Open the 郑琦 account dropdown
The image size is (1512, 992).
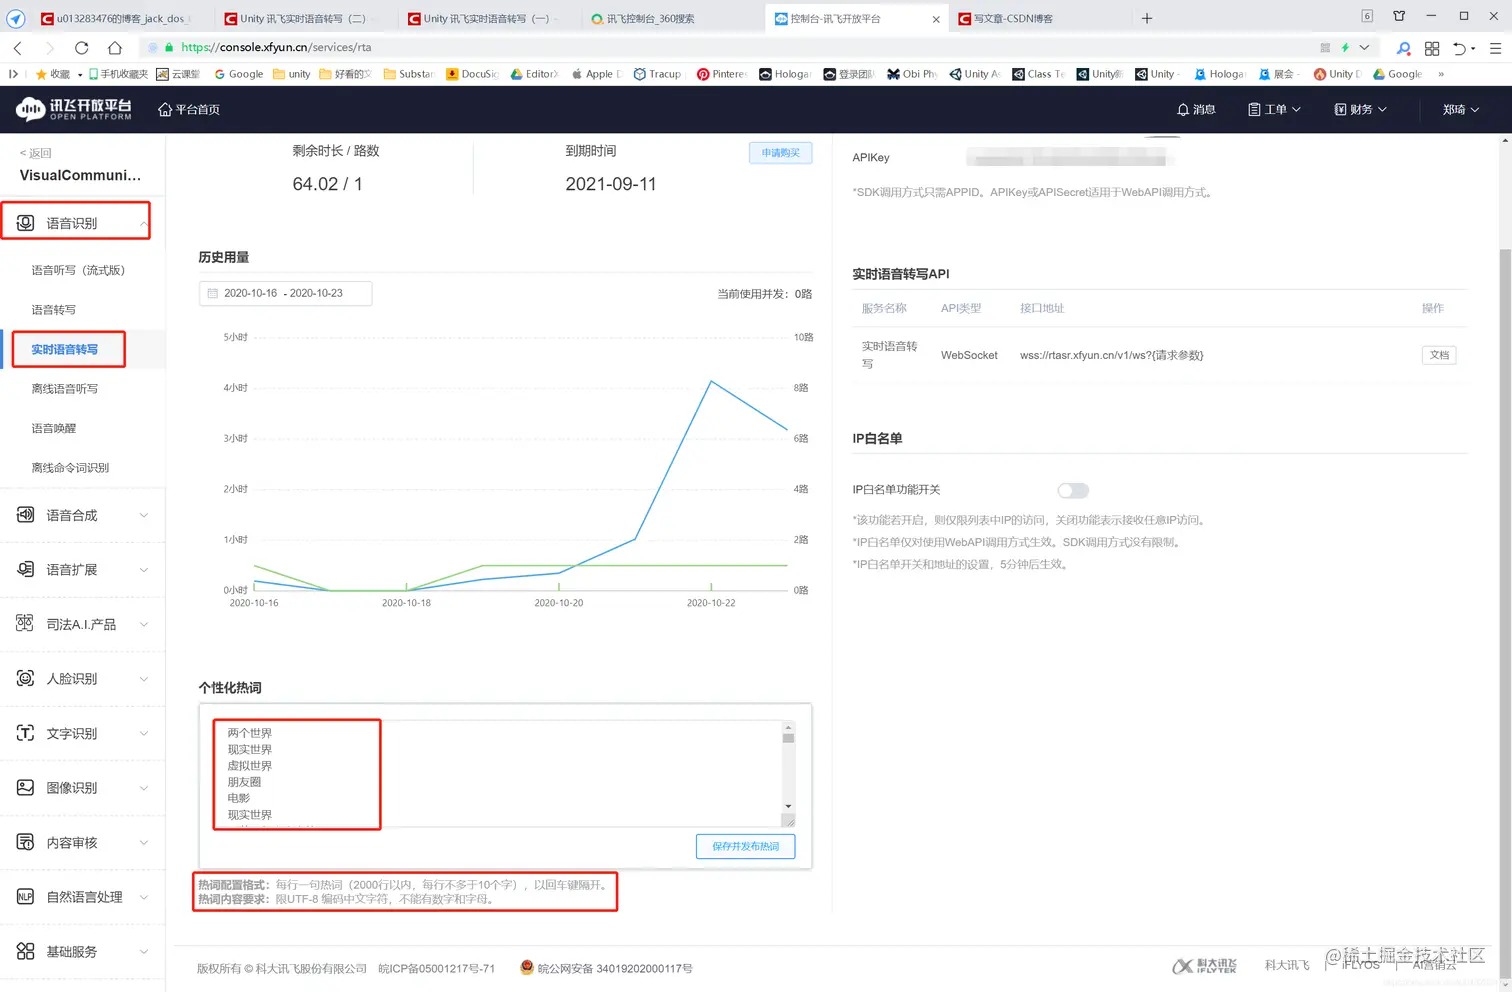[1461, 109]
